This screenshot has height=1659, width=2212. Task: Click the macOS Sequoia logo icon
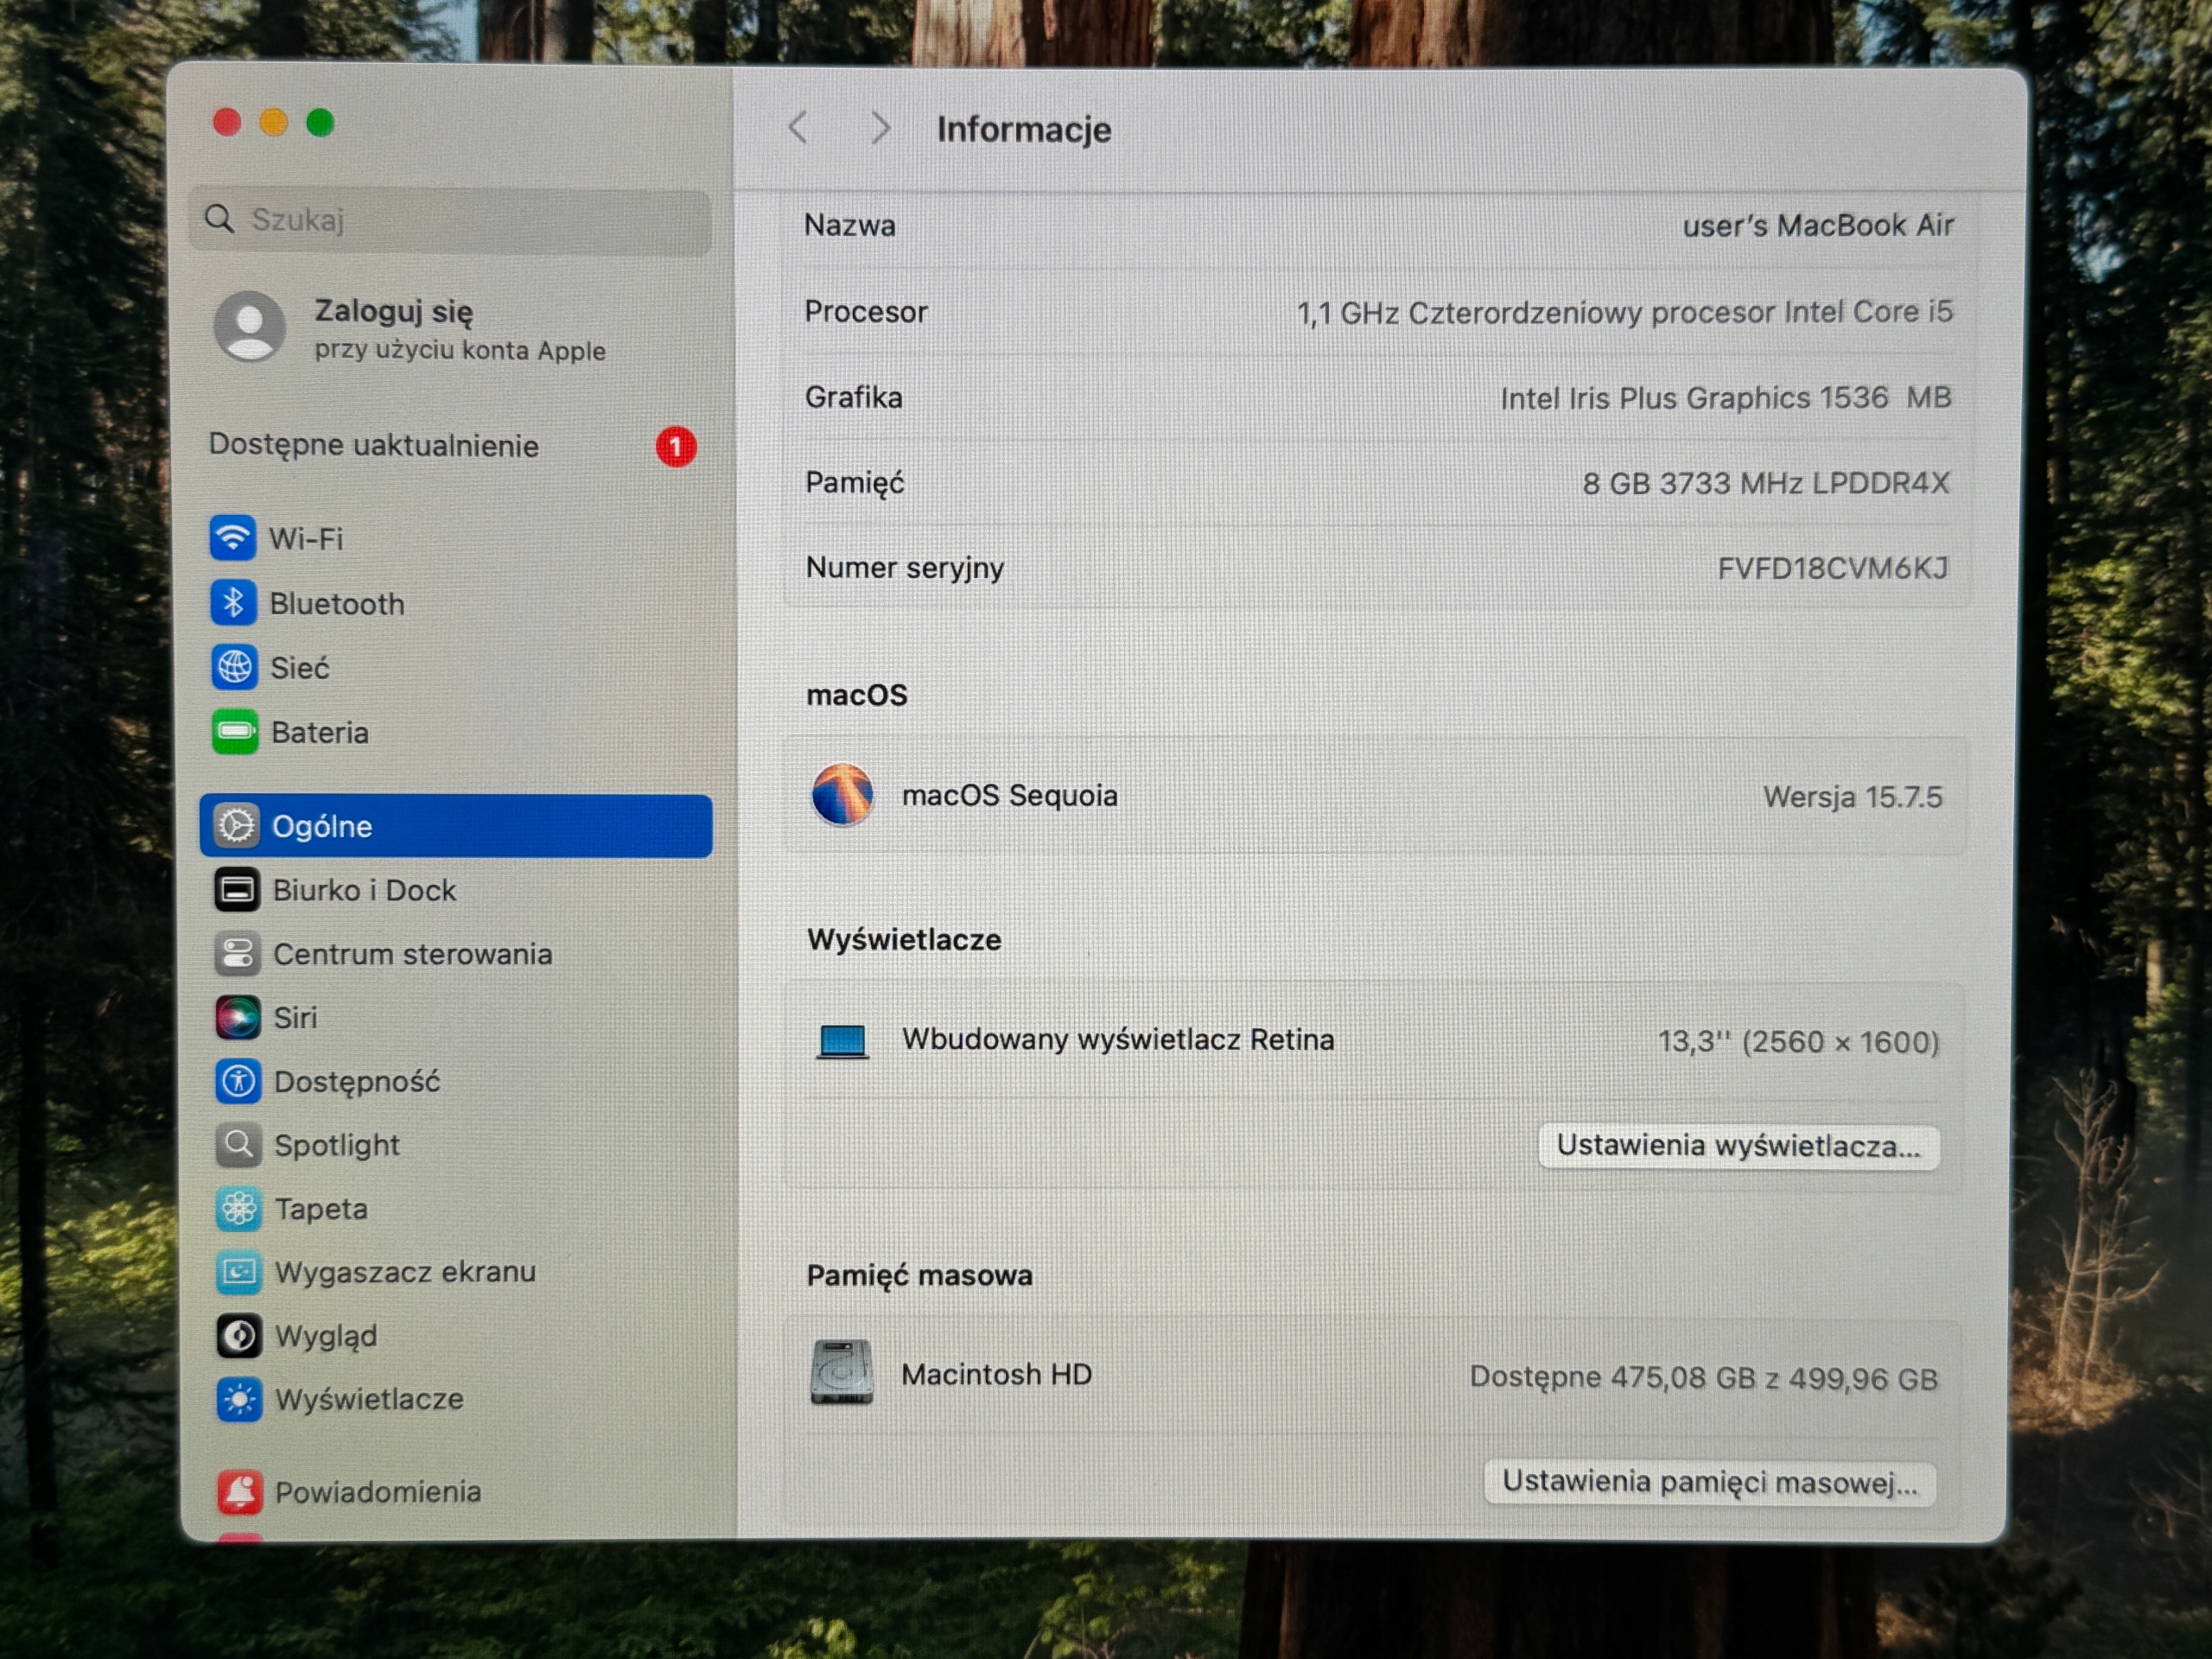coord(842,795)
